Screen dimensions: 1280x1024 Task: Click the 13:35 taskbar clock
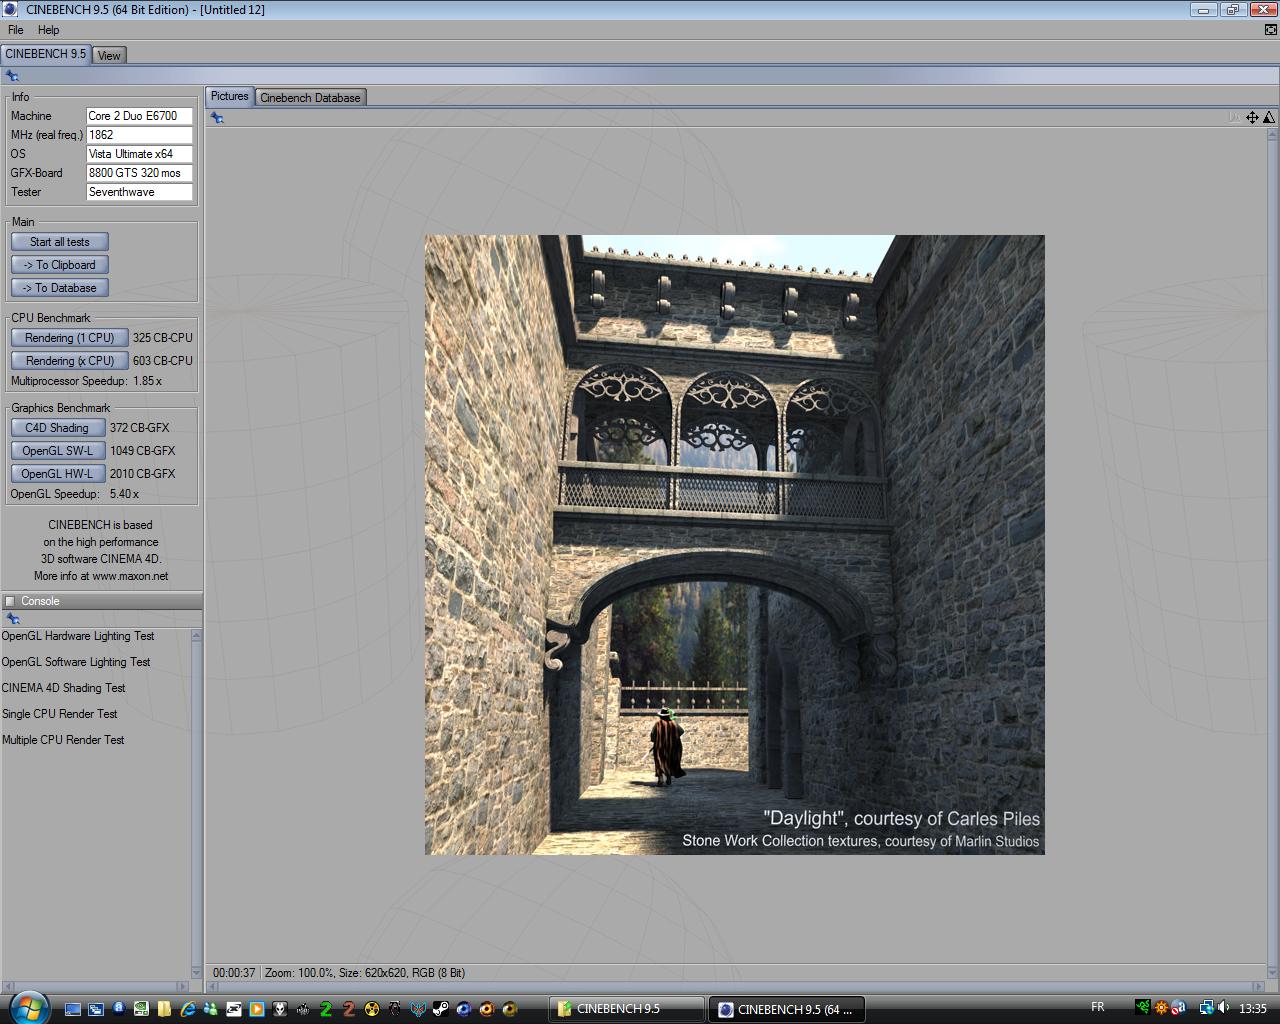point(1253,1008)
